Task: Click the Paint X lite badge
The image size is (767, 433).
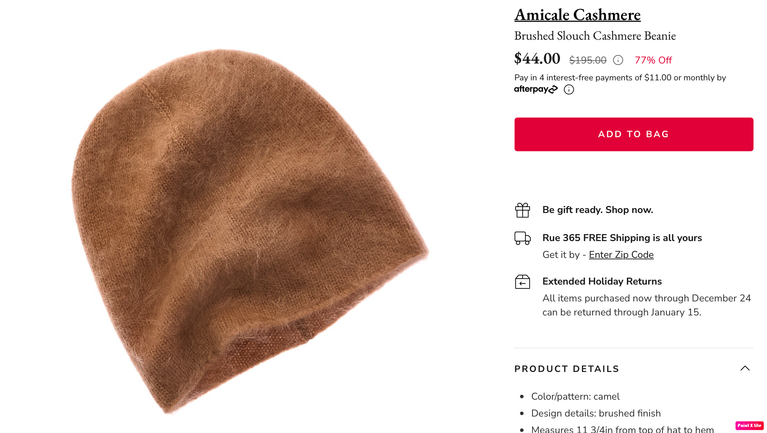Action: (749, 426)
